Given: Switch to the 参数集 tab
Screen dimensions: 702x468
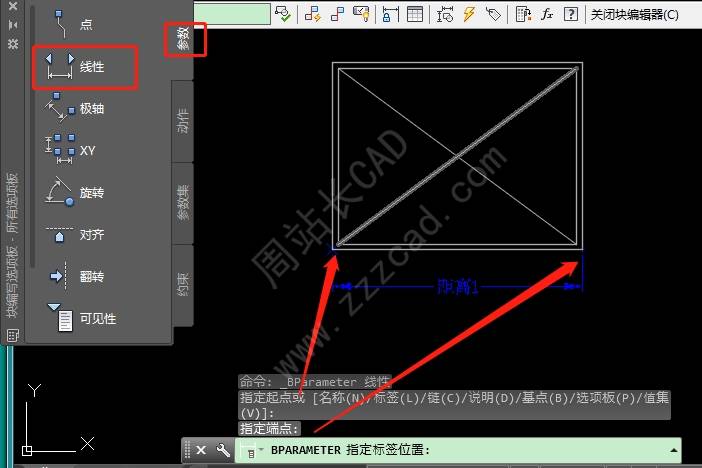Looking at the screenshot, I should point(182,202).
